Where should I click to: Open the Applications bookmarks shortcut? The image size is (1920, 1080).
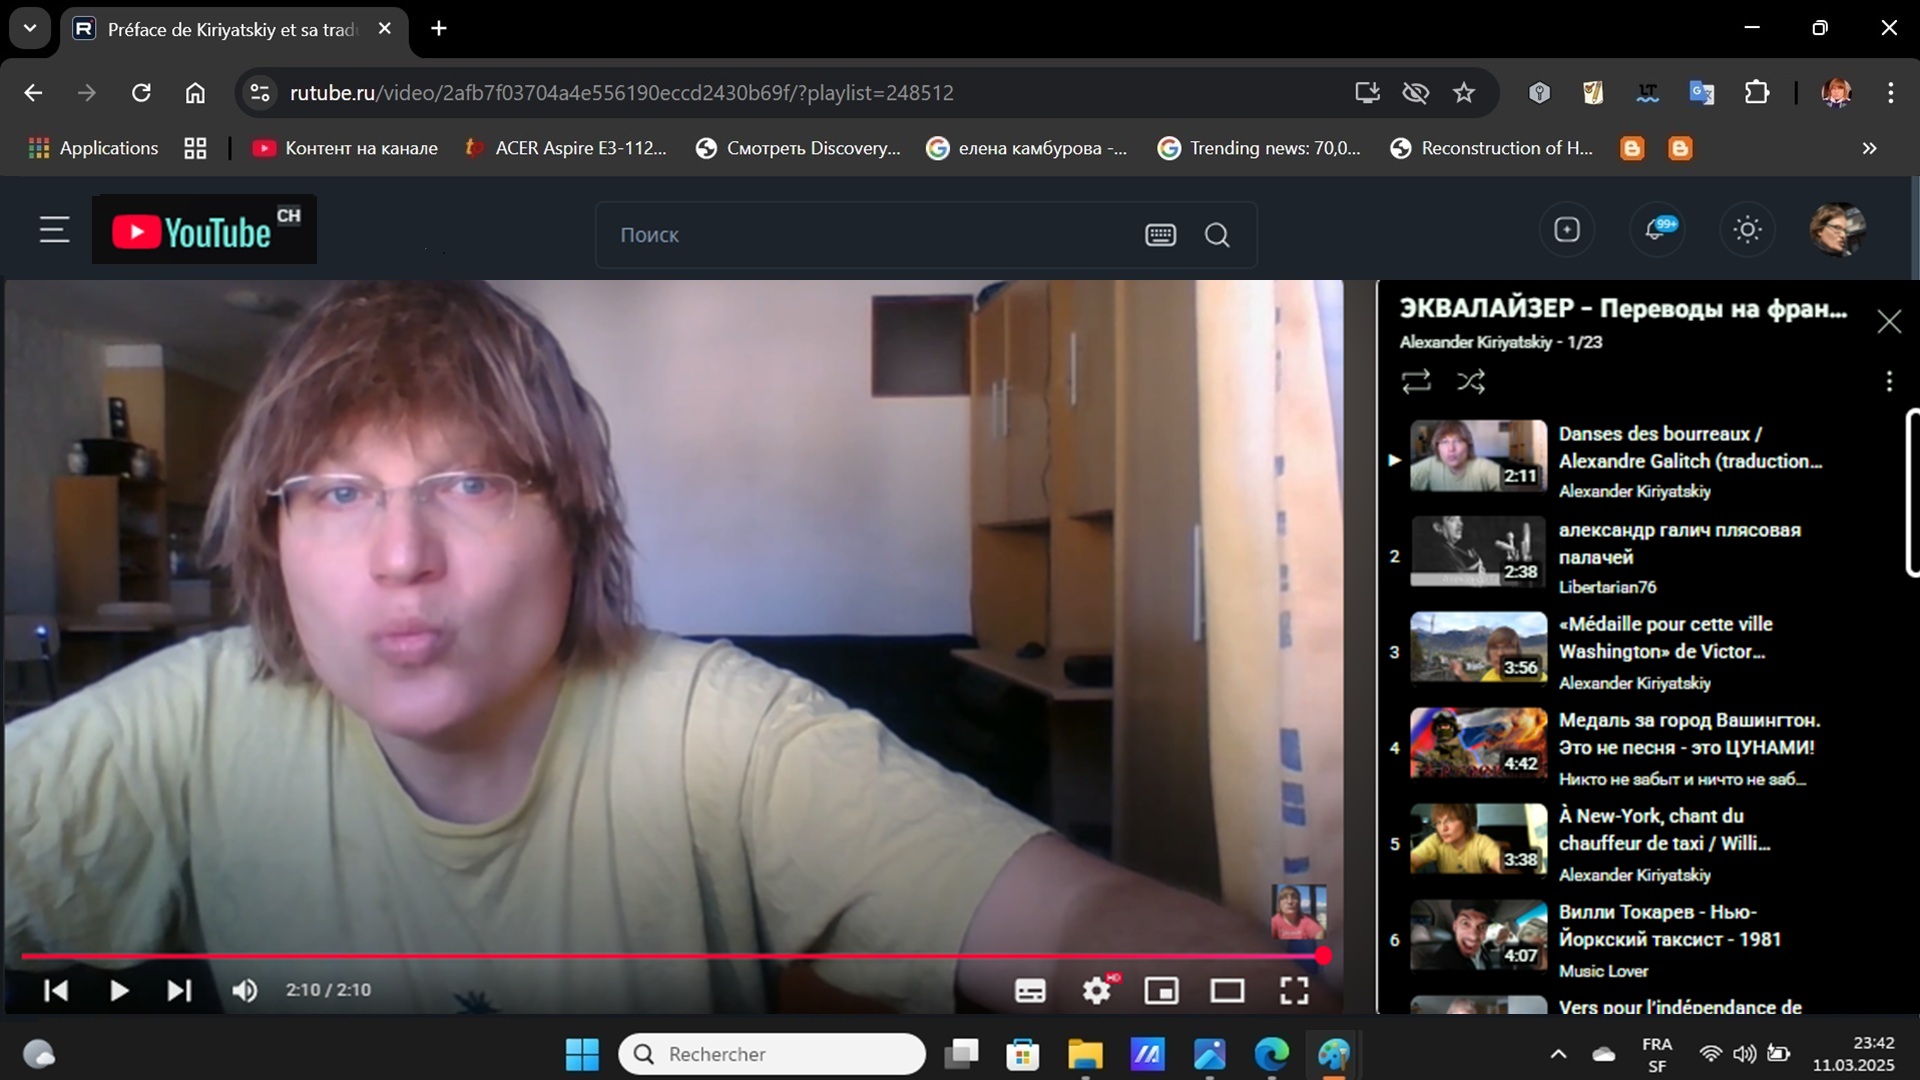94,148
